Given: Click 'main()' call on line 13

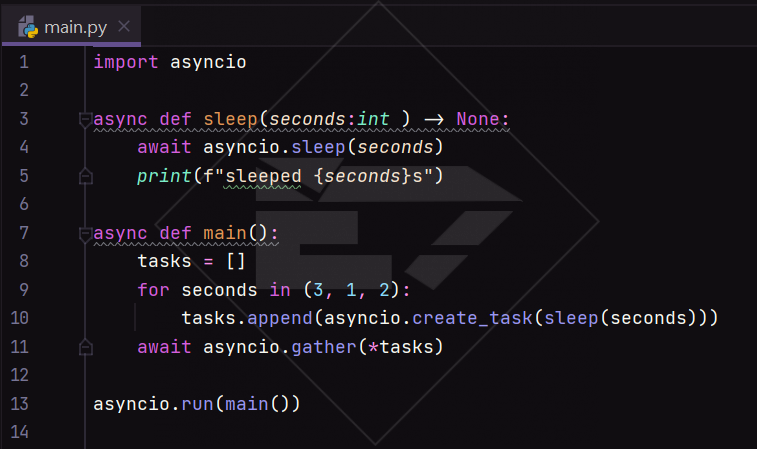Looking at the screenshot, I should (x=258, y=404).
